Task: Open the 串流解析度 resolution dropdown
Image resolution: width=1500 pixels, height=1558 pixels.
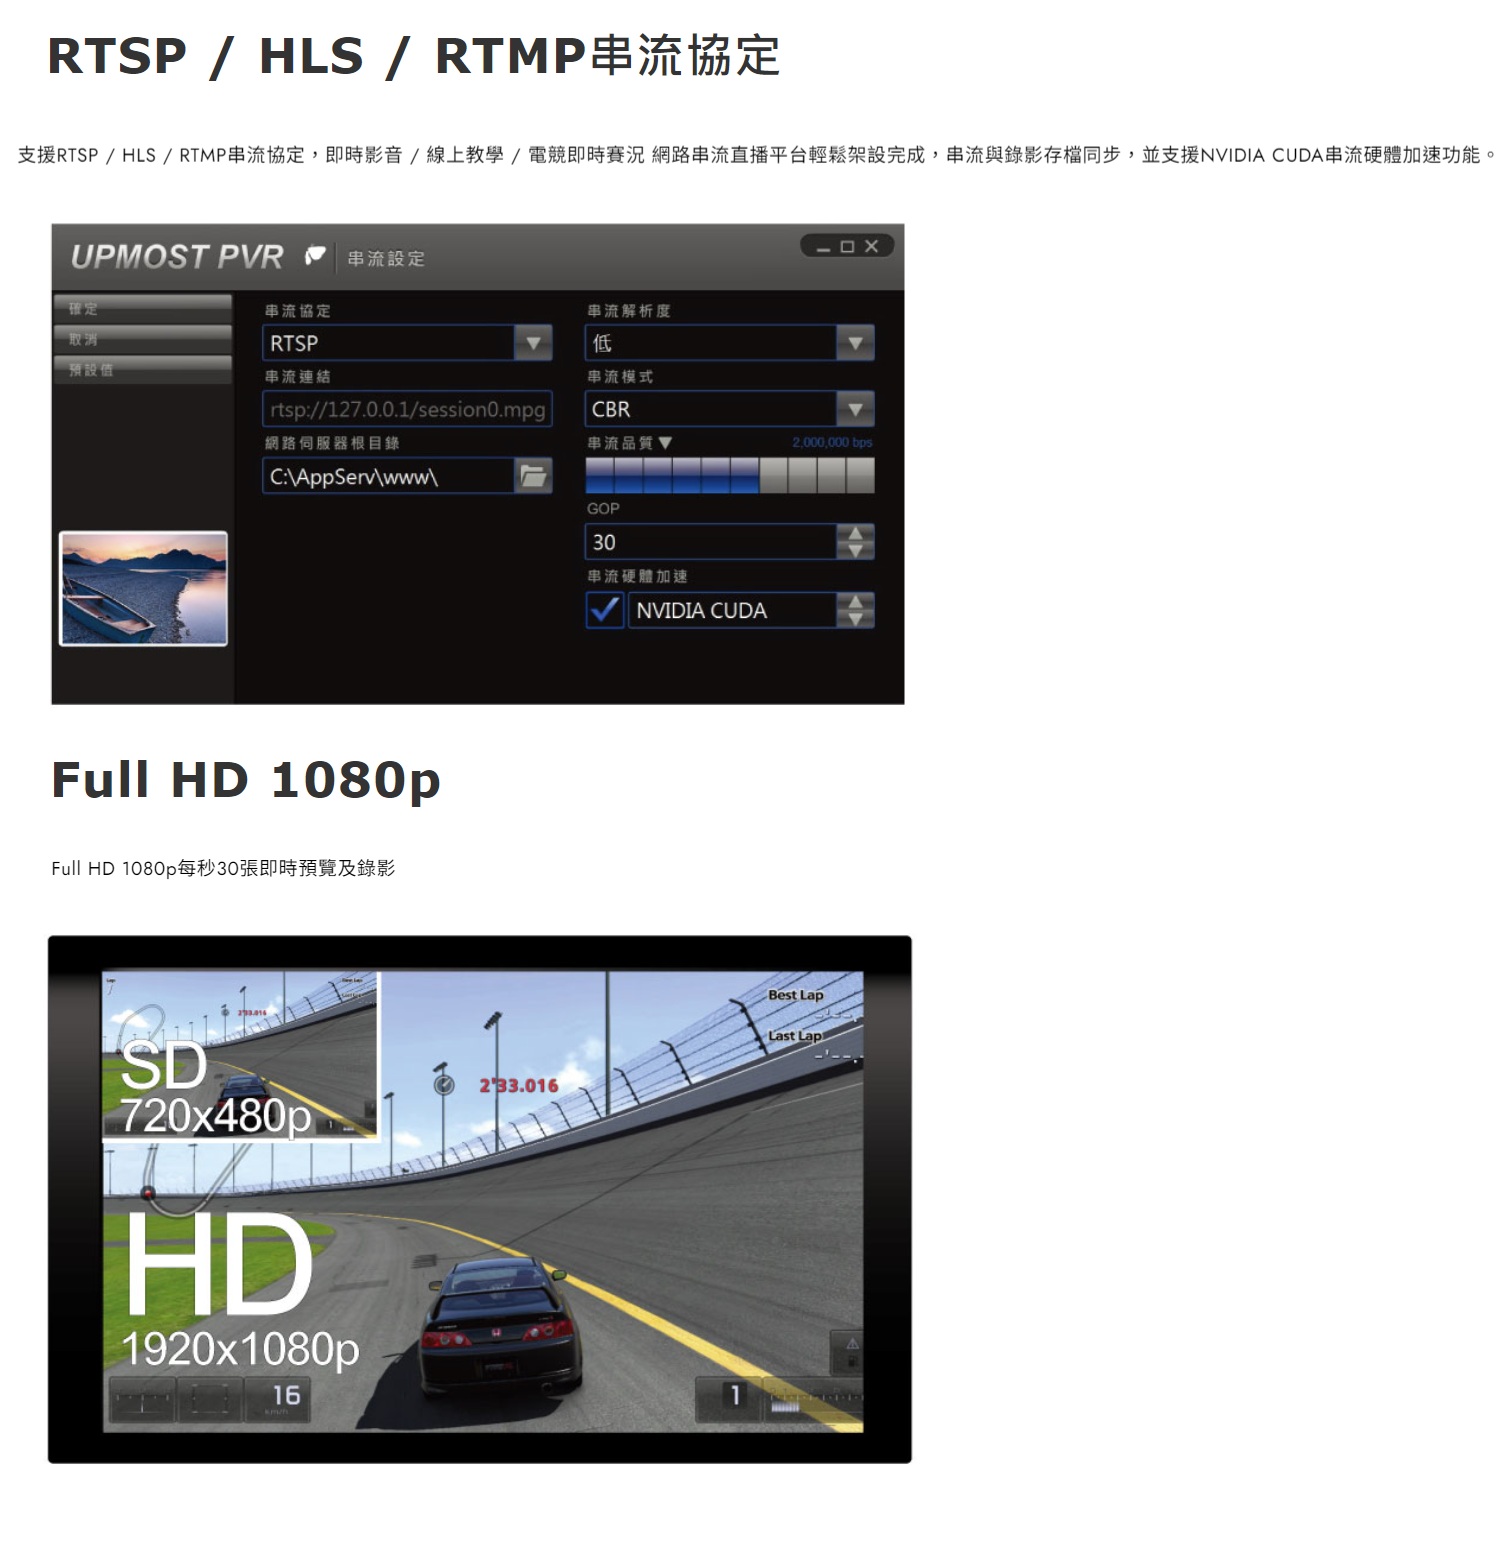Action: pyautogui.click(x=855, y=343)
